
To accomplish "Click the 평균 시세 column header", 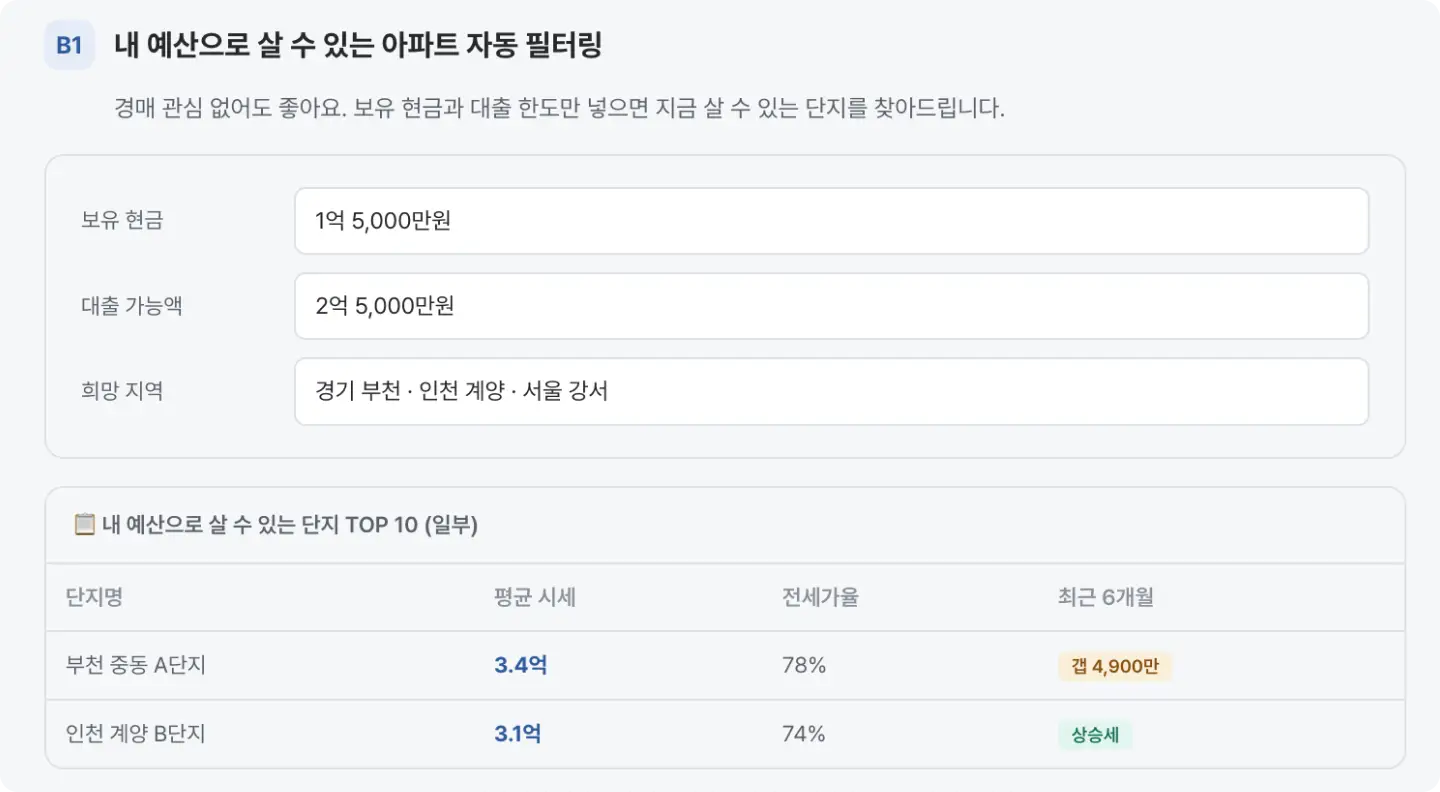I will [535, 597].
